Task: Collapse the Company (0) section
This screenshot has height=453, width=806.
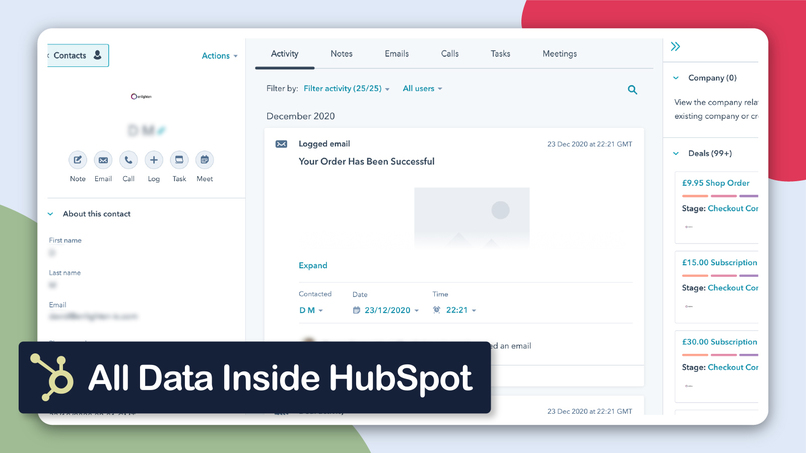Action: 676,78
